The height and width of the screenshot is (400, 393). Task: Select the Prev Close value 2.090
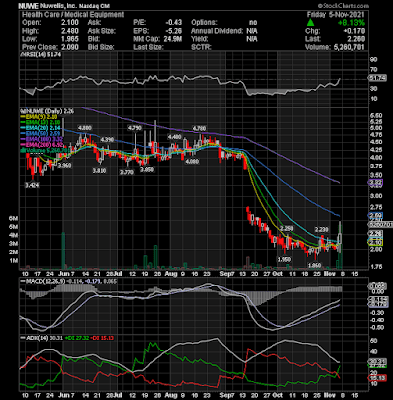70,47
